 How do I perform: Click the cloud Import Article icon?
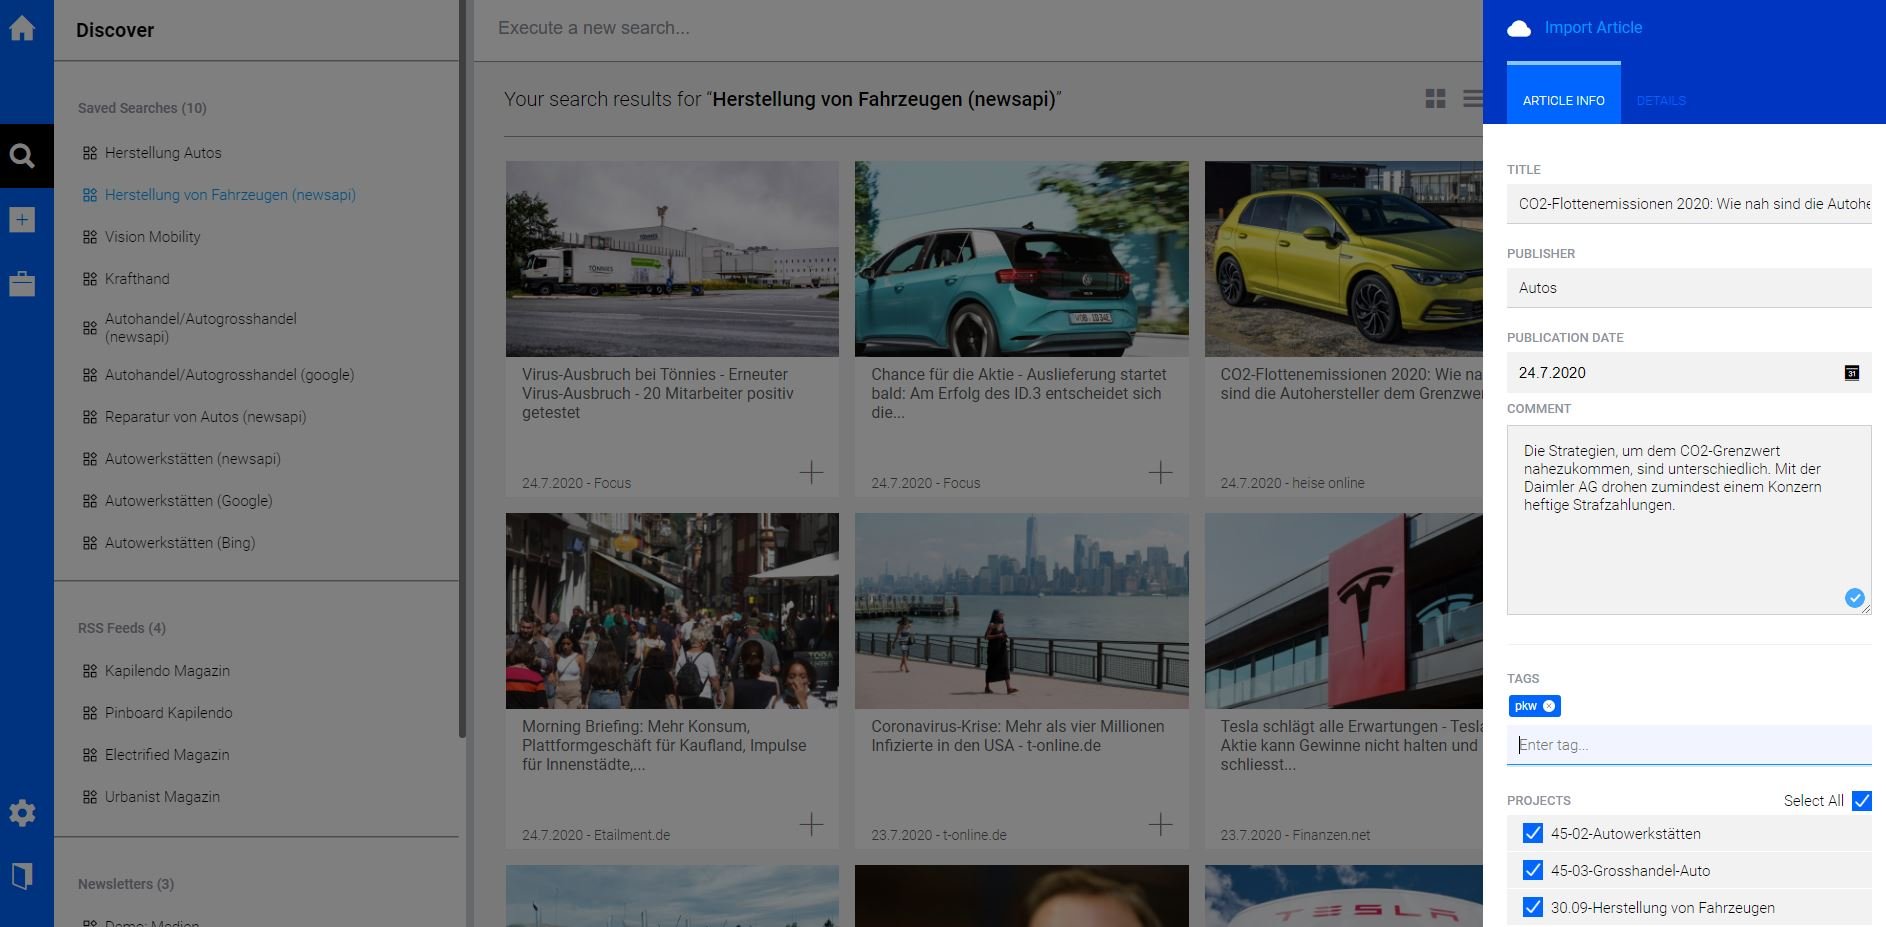coord(1519,28)
